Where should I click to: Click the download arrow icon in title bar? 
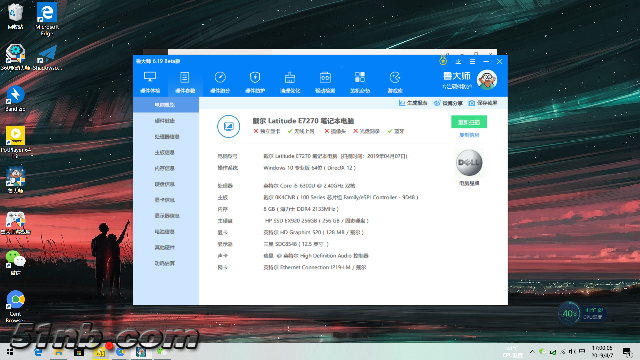point(458,62)
